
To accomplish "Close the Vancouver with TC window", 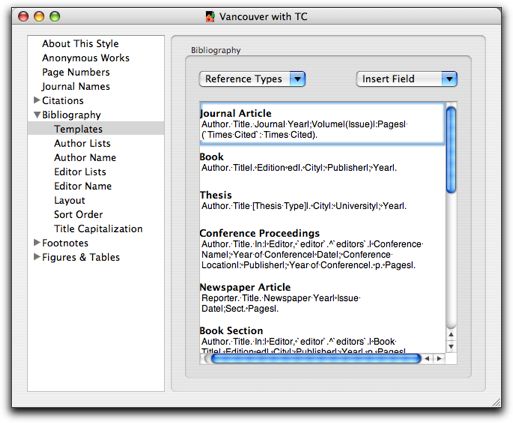I will 23,16.
